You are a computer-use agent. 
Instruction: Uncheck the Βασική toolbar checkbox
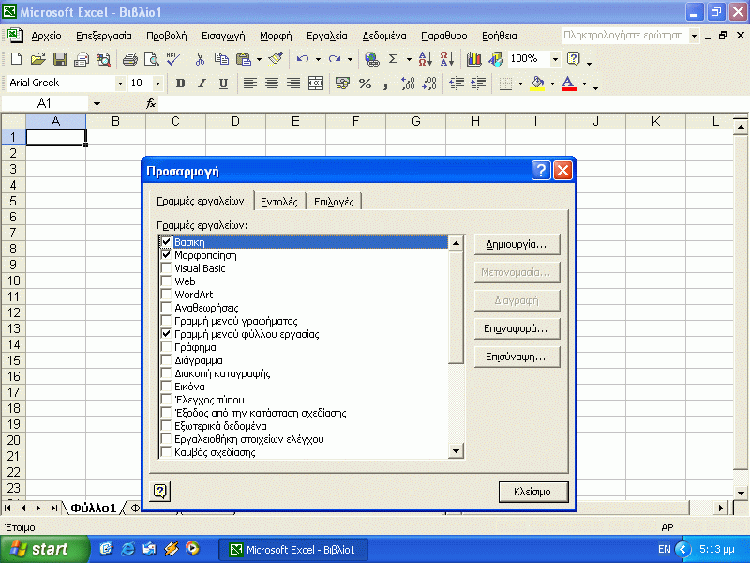166,242
